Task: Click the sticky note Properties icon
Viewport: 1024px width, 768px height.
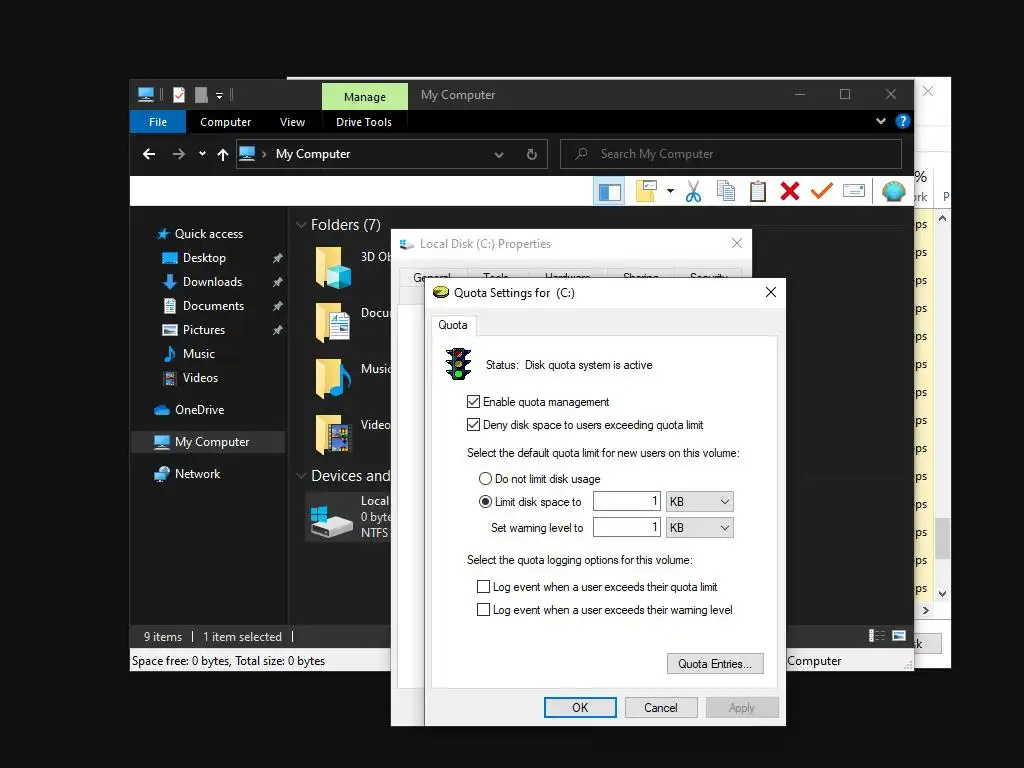Action: (x=646, y=191)
